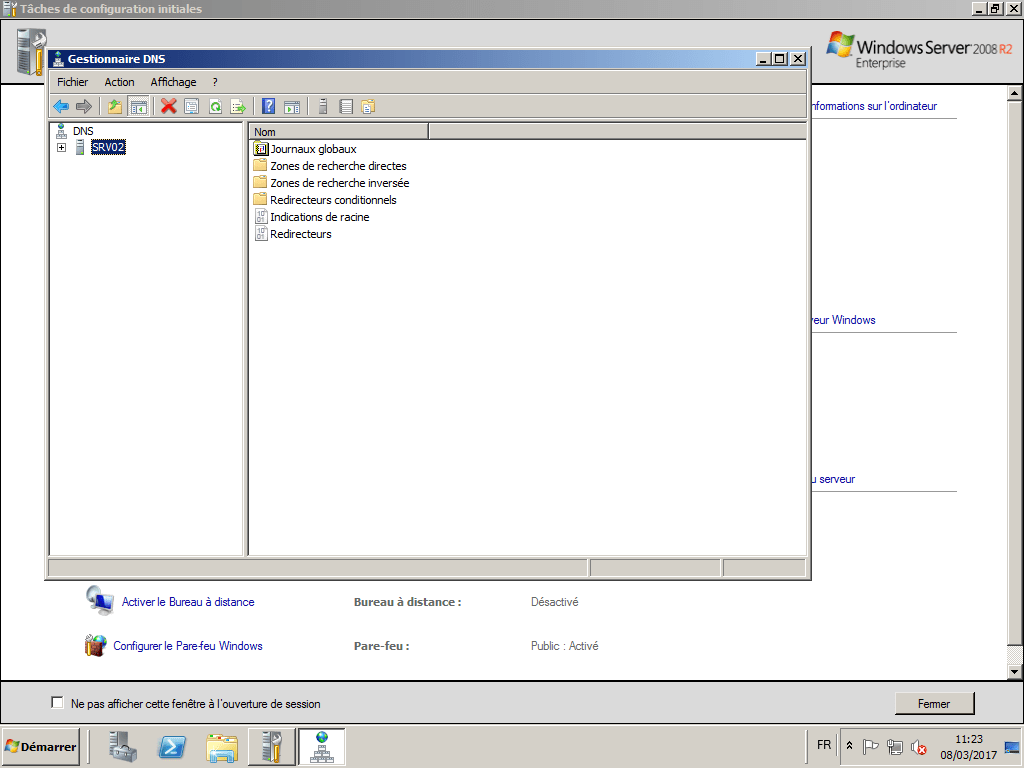Viewport: 1024px width, 768px height.
Task: Expand the SRV02 server node
Action: coord(62,147)
